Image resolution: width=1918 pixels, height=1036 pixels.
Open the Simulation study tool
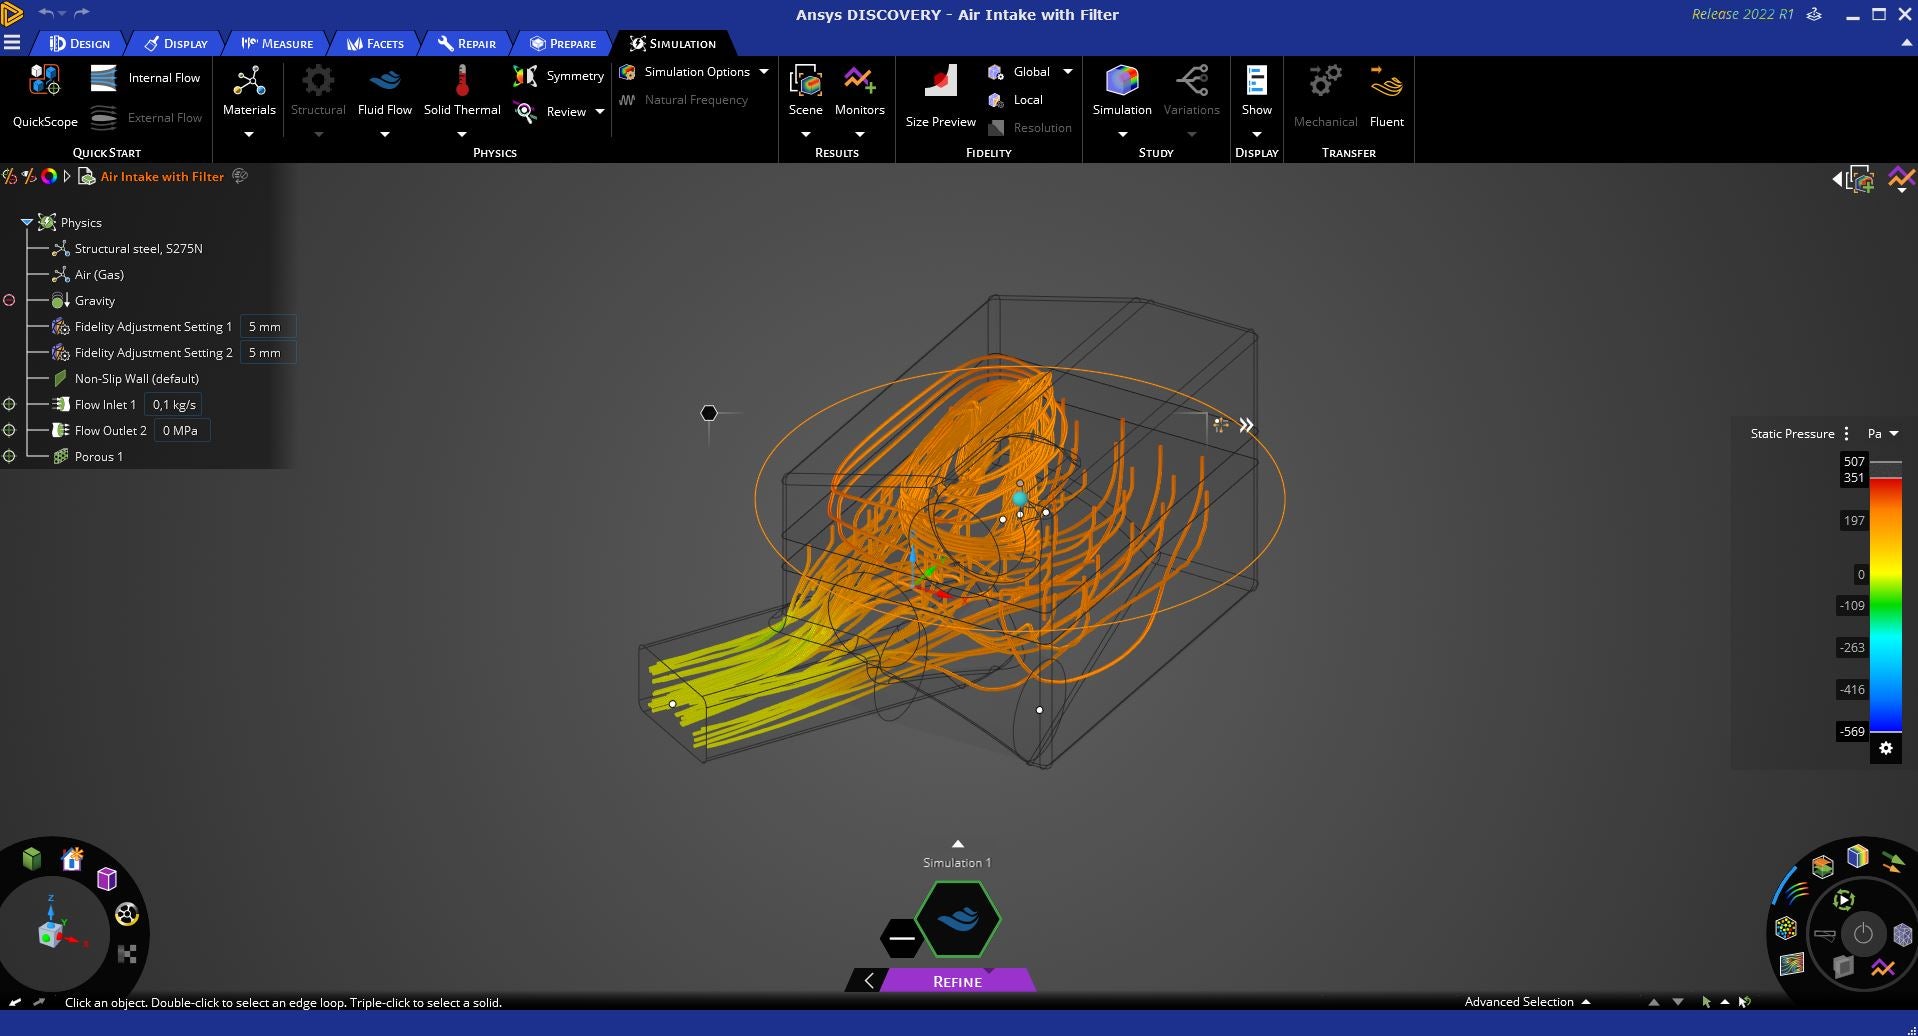[1121, 90]
